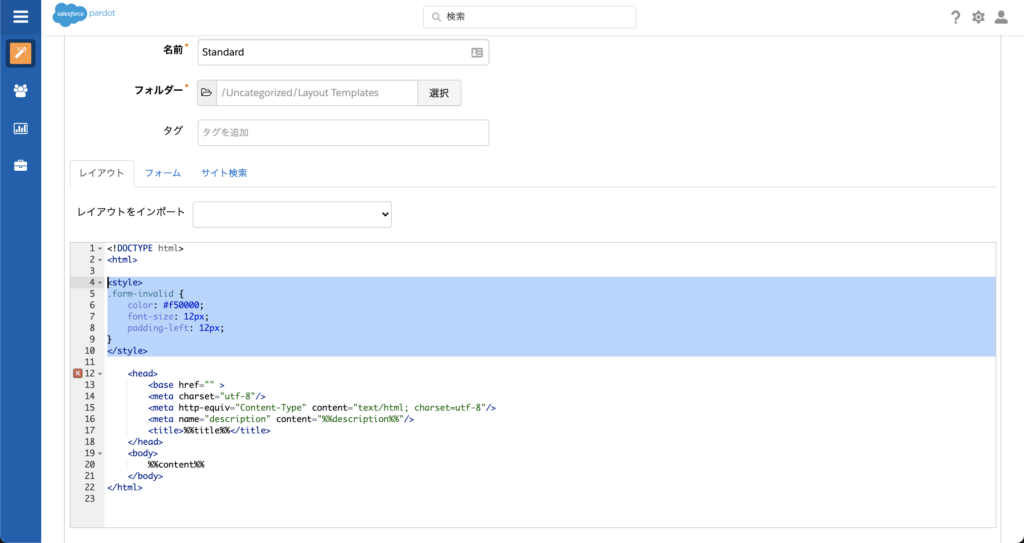The width and height of the screenshot is (1024, 543).
Task: Open the Reports chart icon in sidebar
Action: point(20,128)
